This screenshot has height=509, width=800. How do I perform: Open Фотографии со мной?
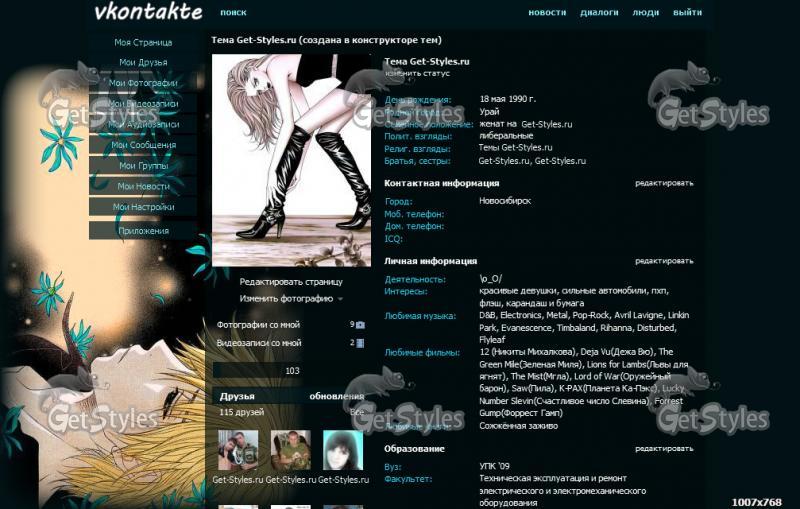[258, 325]
